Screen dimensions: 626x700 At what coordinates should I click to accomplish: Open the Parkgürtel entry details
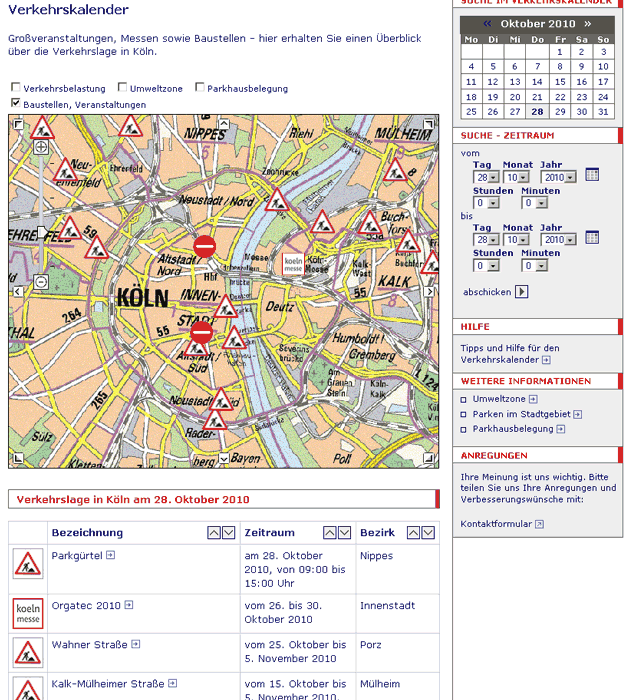pos(83,555)
